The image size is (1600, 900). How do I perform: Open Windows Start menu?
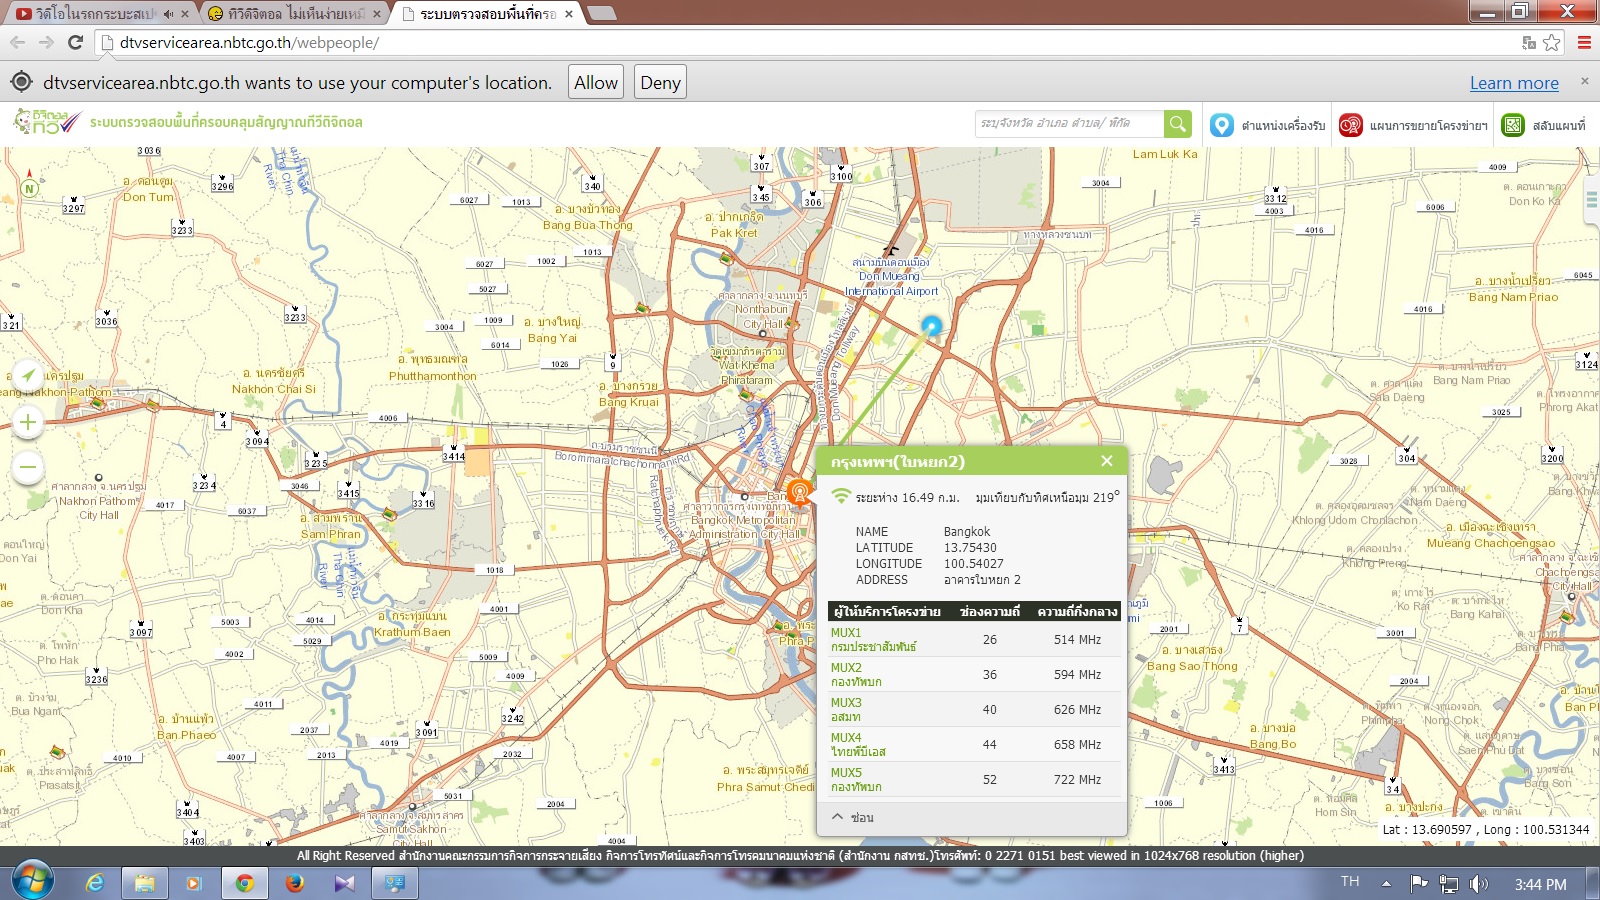coord(32,882)
